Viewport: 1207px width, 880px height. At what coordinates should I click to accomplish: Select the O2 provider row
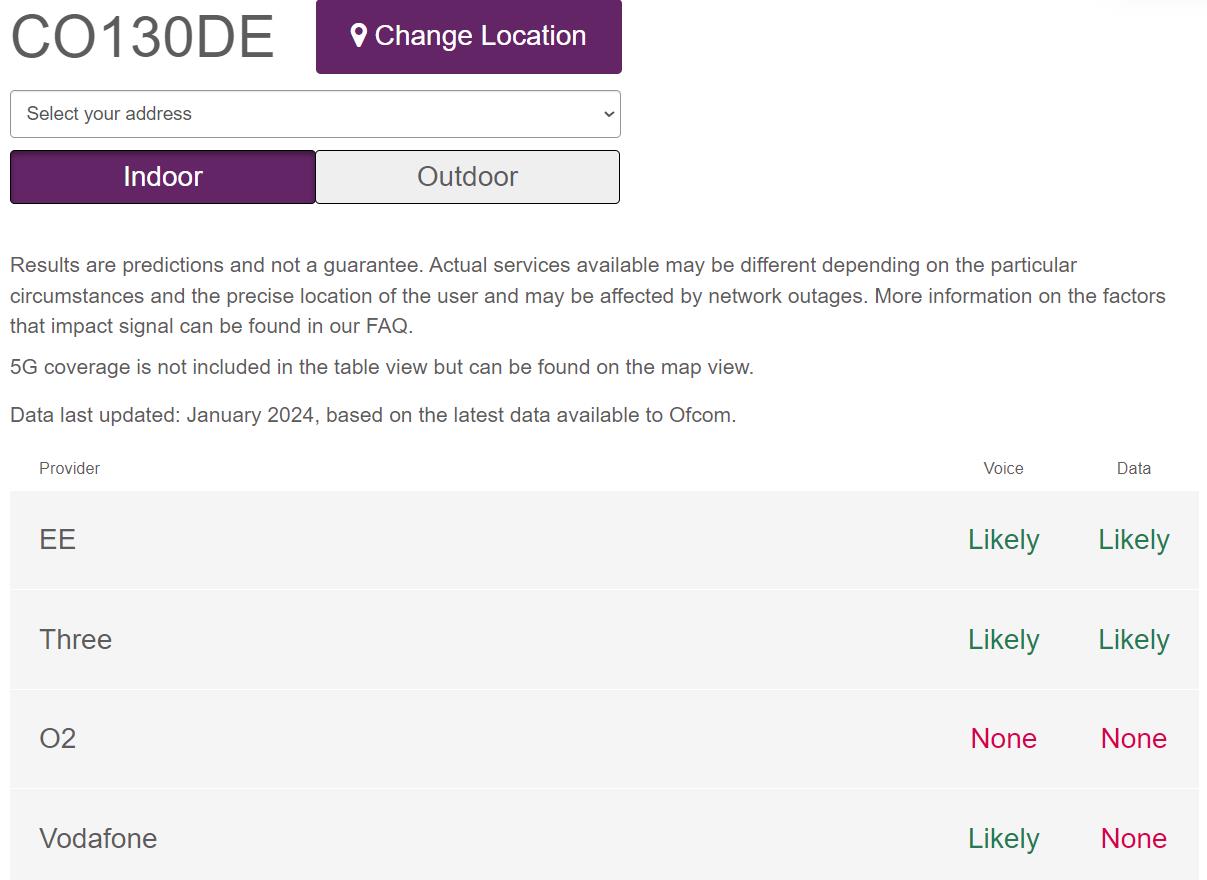click(x=604, y=739)
